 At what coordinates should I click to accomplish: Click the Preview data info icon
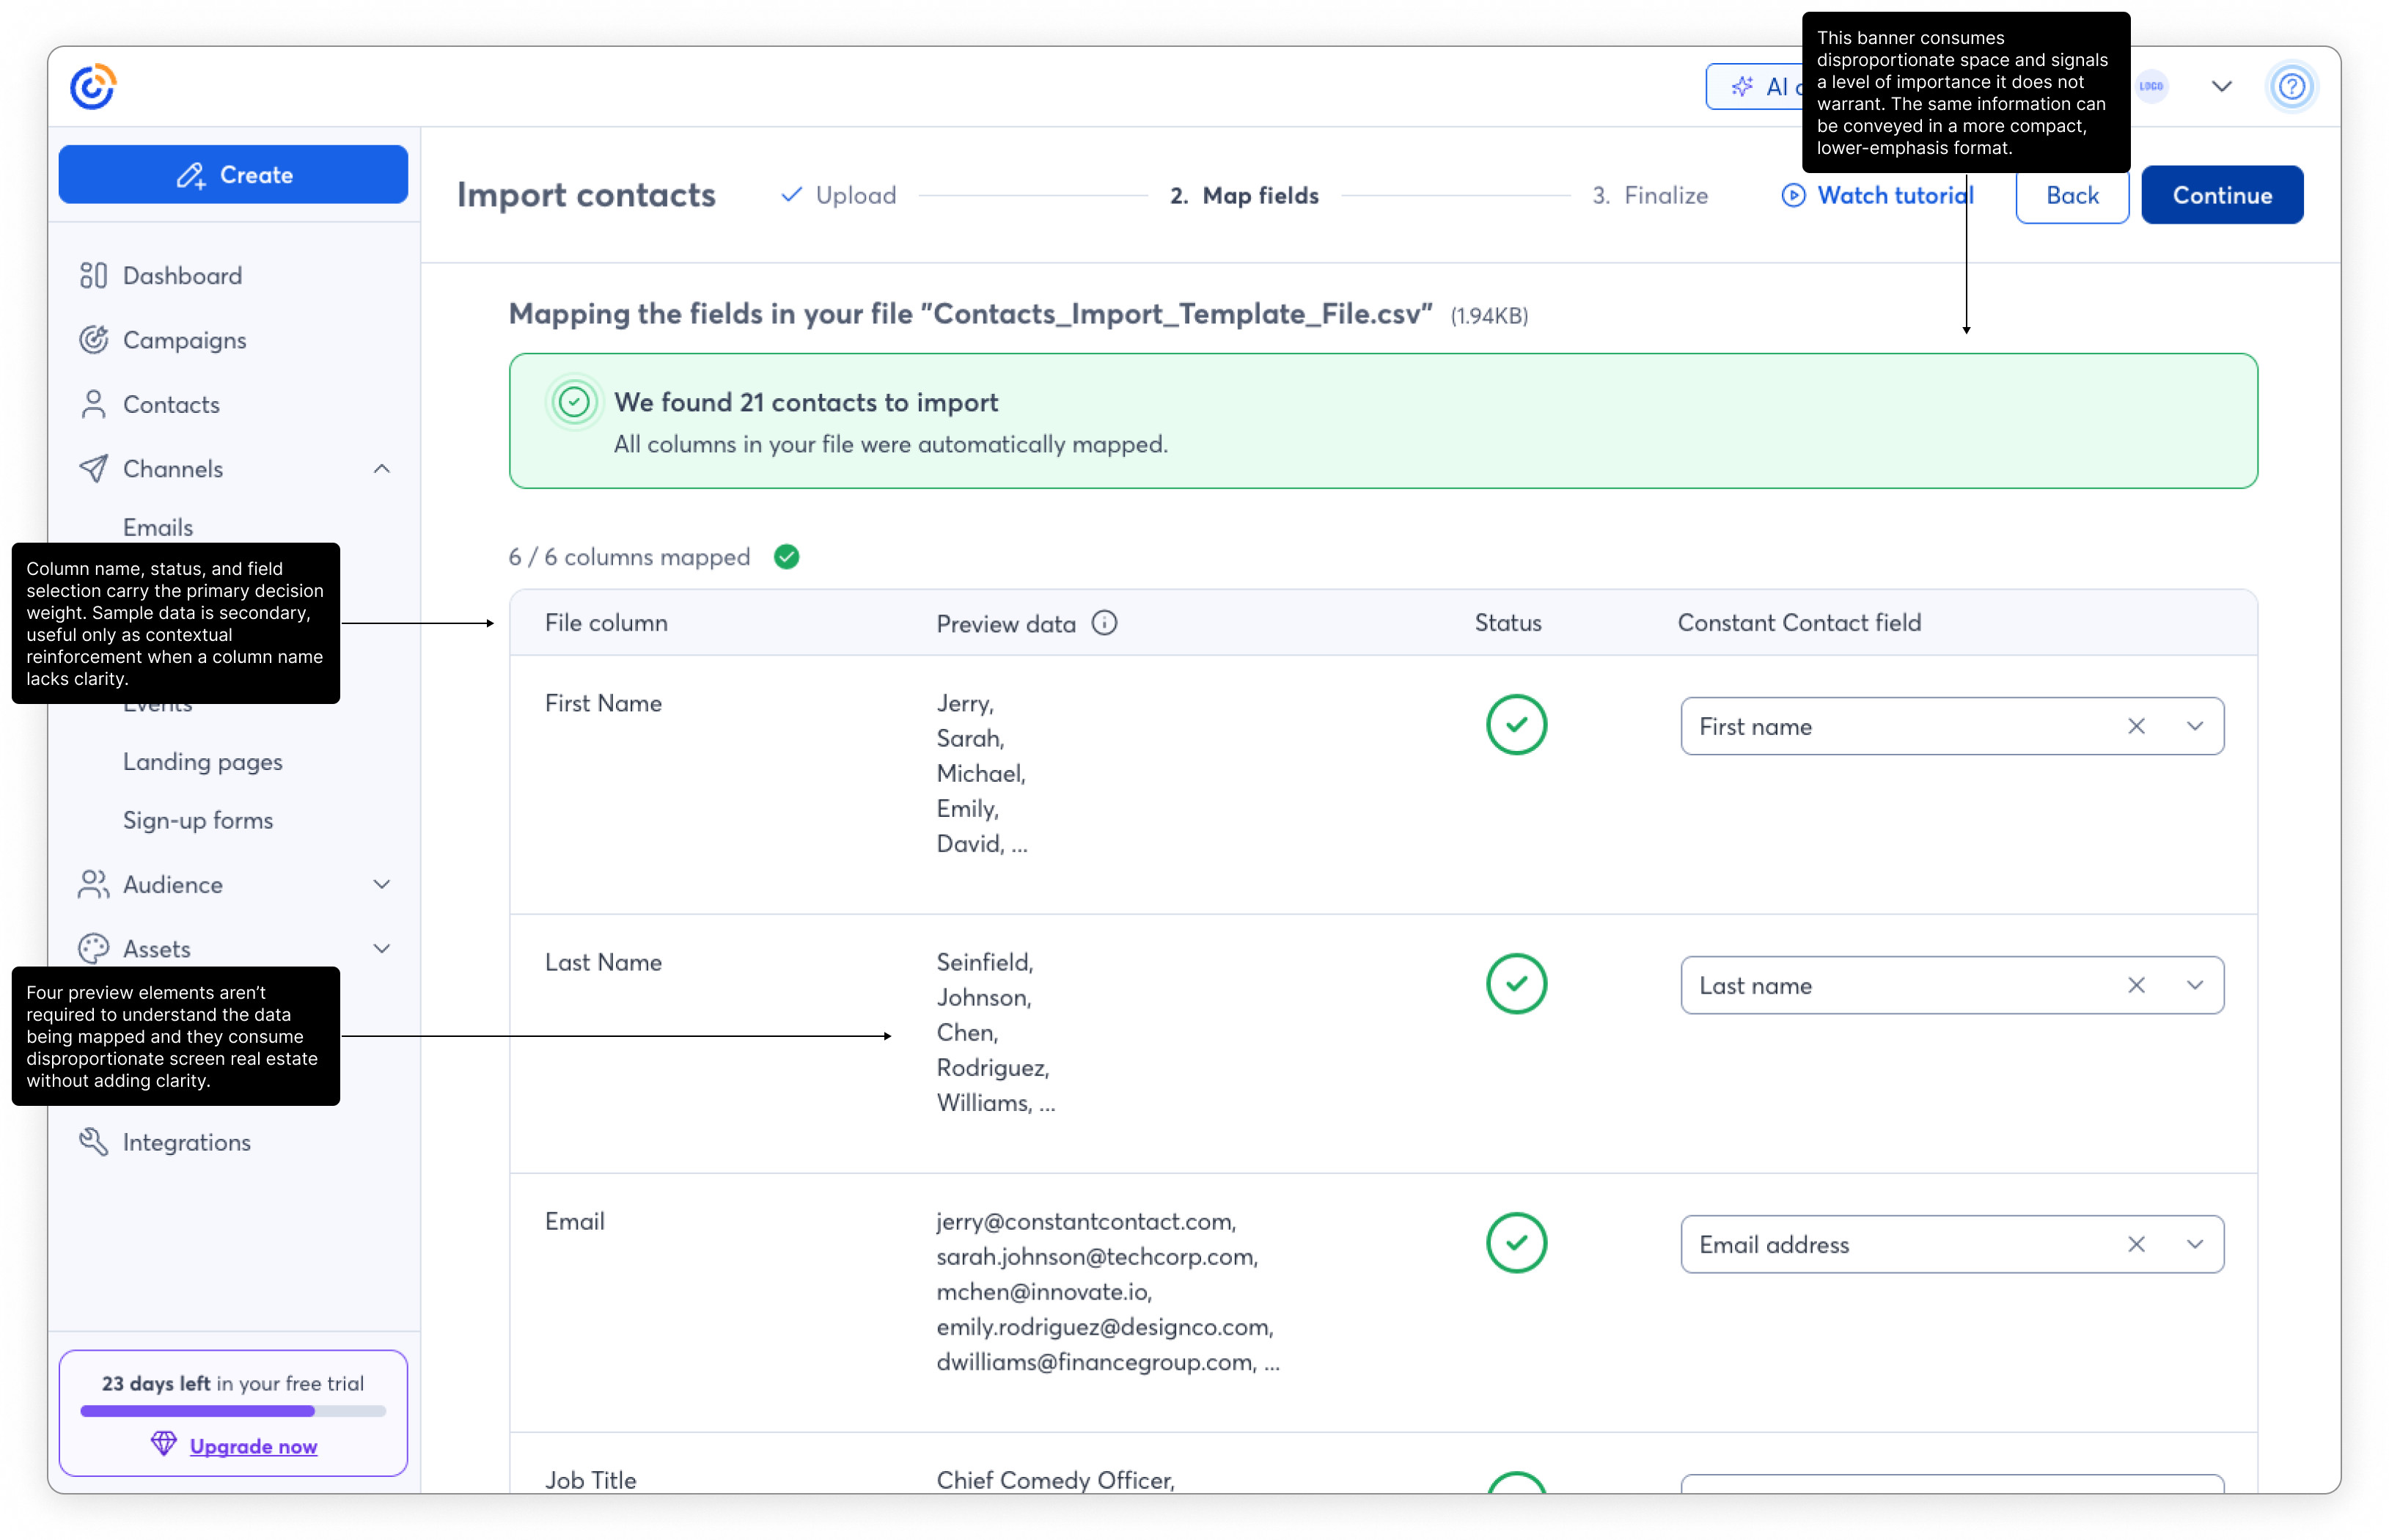coord(1104,623)
